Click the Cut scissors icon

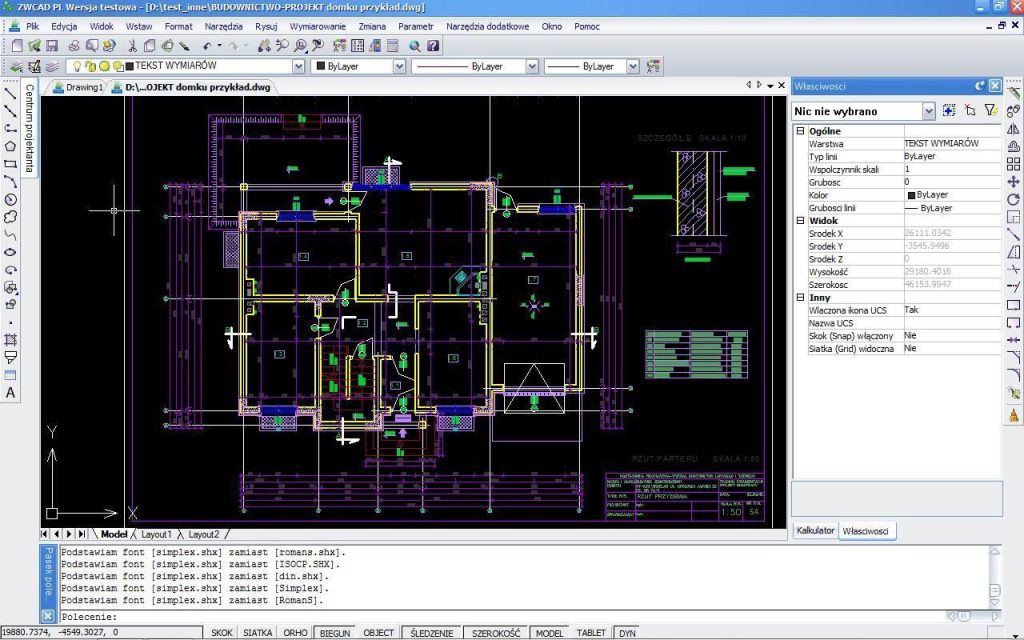(132, 46)
